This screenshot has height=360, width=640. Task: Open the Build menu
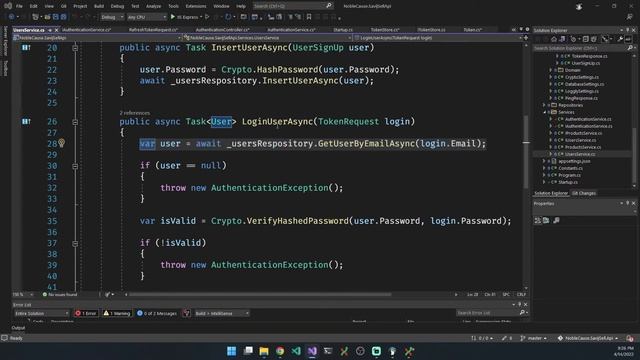(99, 6)
